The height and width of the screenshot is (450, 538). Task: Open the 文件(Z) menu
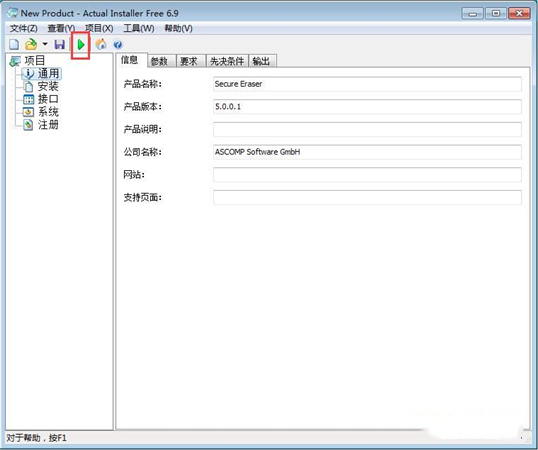[23, 28]
